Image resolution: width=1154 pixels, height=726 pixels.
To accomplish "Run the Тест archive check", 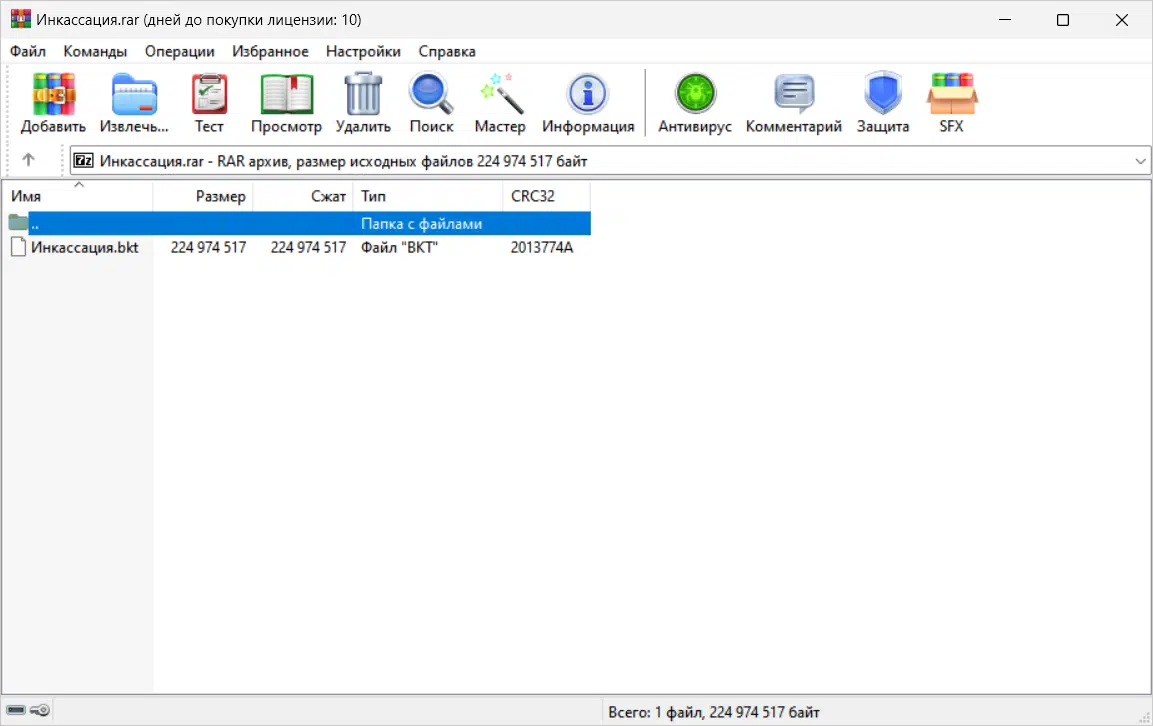I will 210,94.
